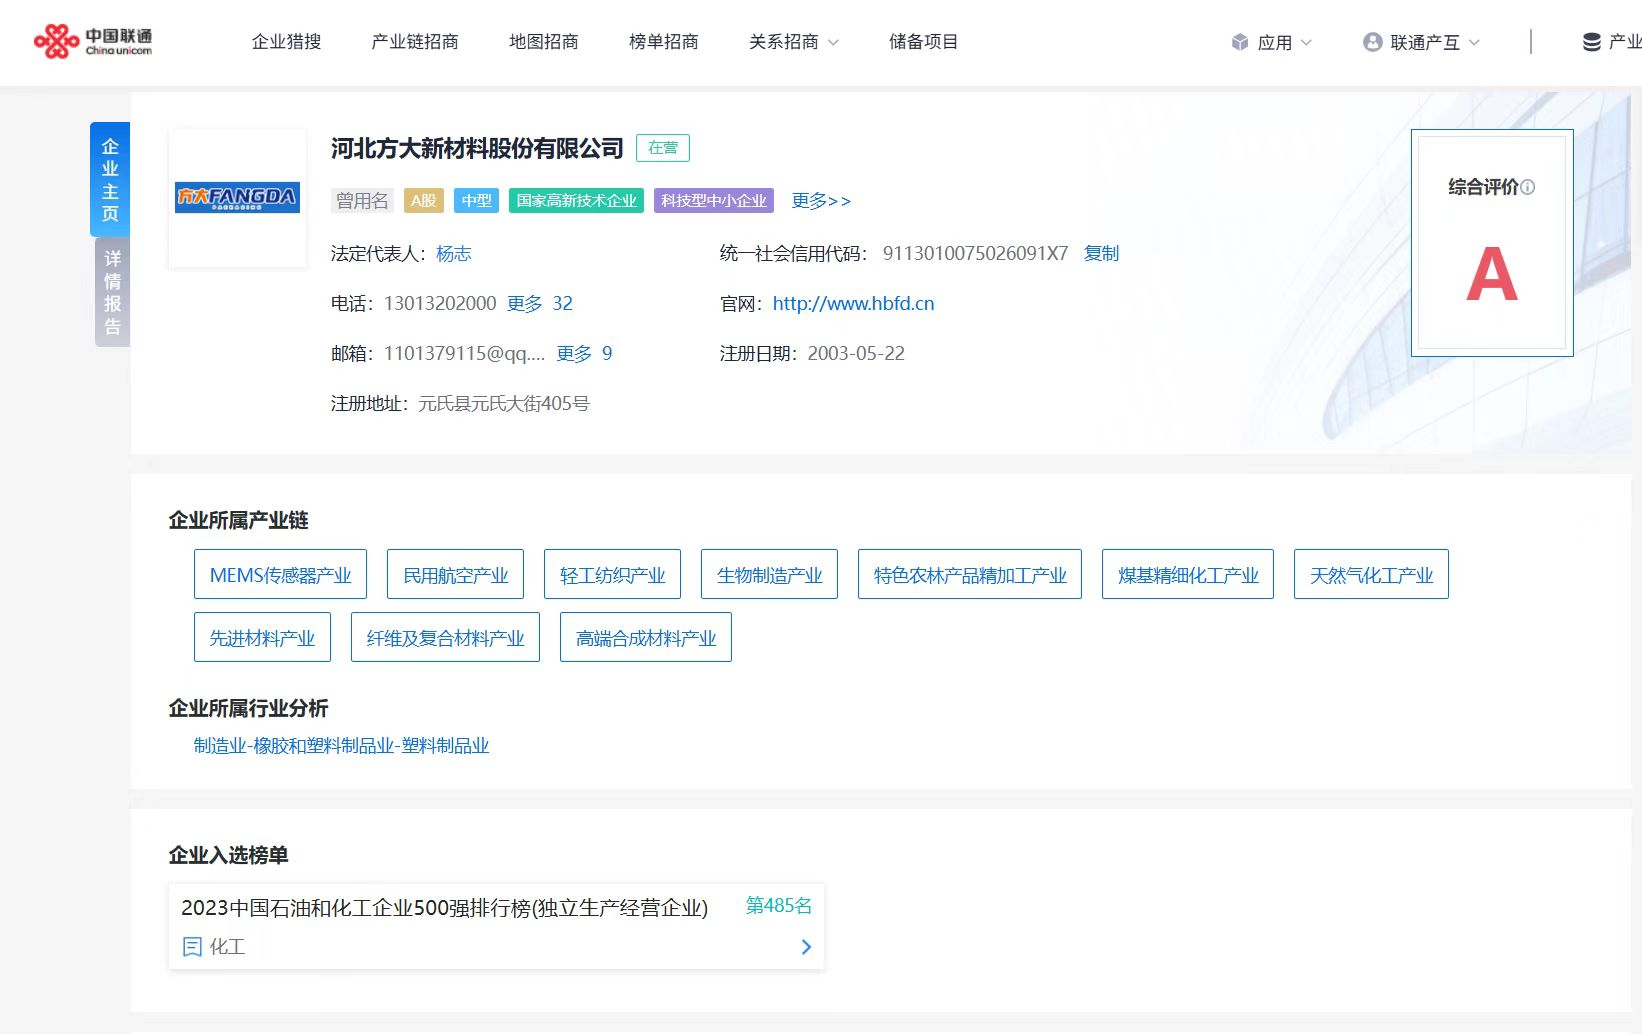Select the MEMS传感器产业 industry chain tag

280,575
